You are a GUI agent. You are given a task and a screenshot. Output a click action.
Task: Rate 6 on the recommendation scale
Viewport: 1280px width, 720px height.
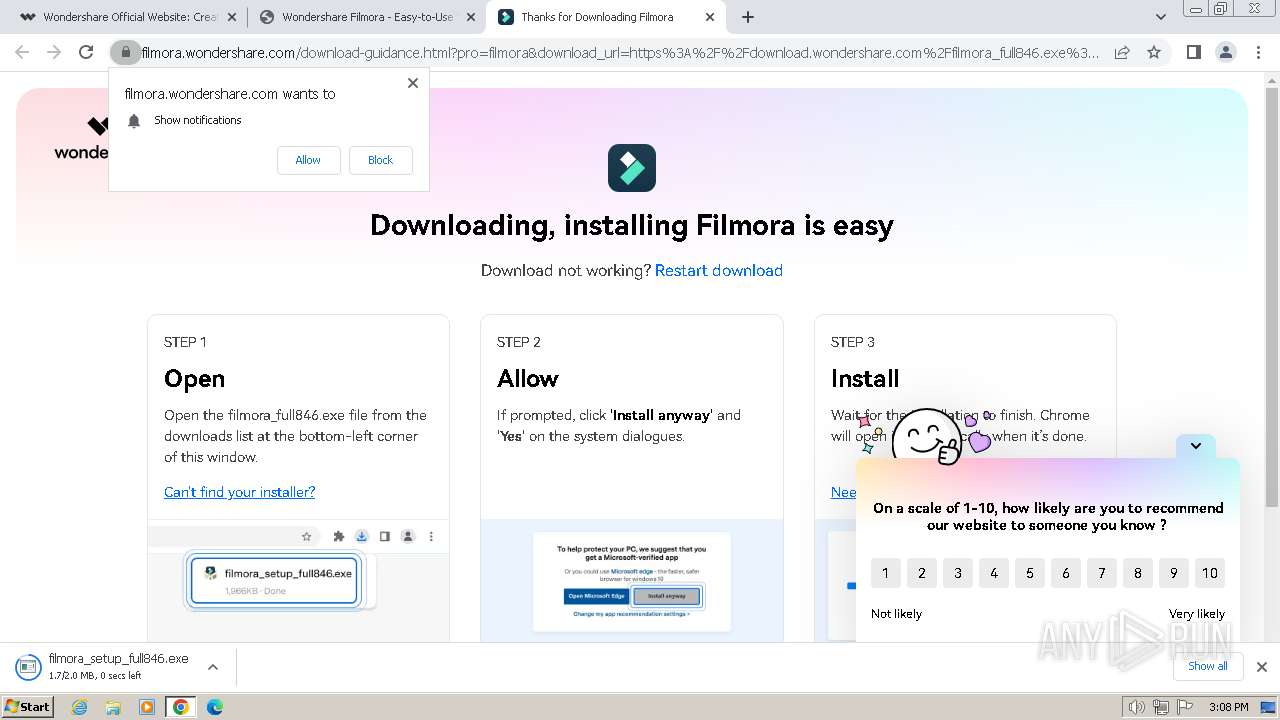click(x=1065, y=573)
